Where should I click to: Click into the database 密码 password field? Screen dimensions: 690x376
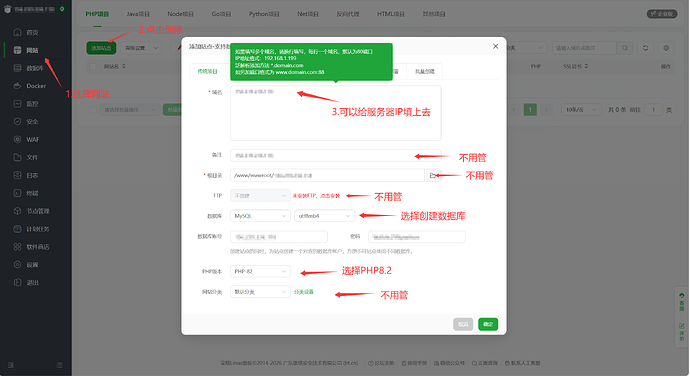417,236
